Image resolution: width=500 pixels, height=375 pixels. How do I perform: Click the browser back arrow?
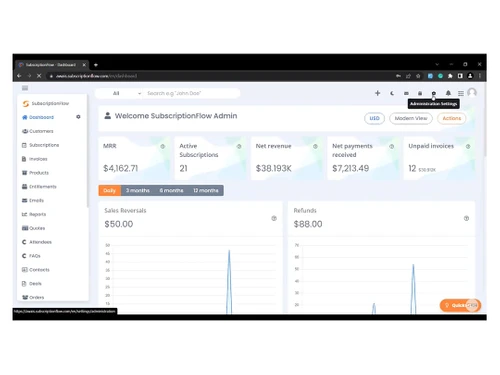[x=19, y=76]
